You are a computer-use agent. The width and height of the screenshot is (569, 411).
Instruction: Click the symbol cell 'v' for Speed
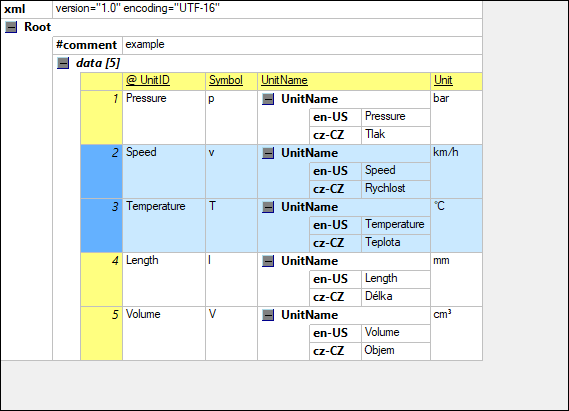click(232, 172)
